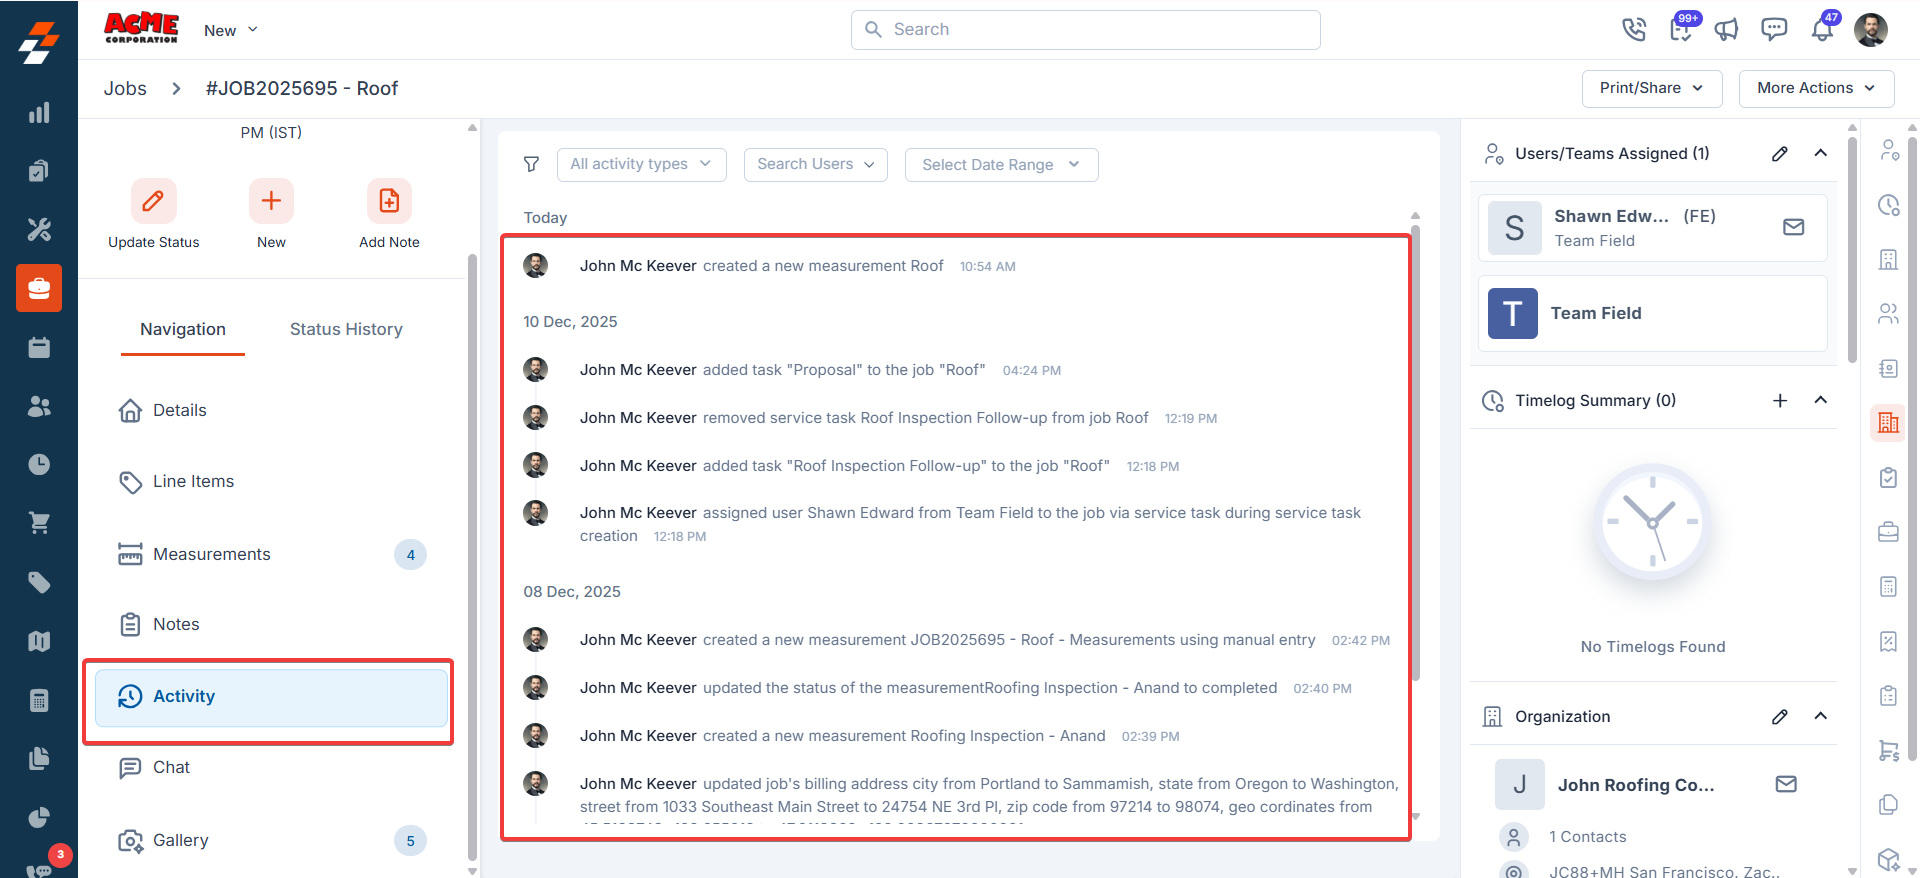Image resolution: width=1920 pixels, height=878 pixels.
Task: Open Gallery in the navigation list
Action: point(271,840)
